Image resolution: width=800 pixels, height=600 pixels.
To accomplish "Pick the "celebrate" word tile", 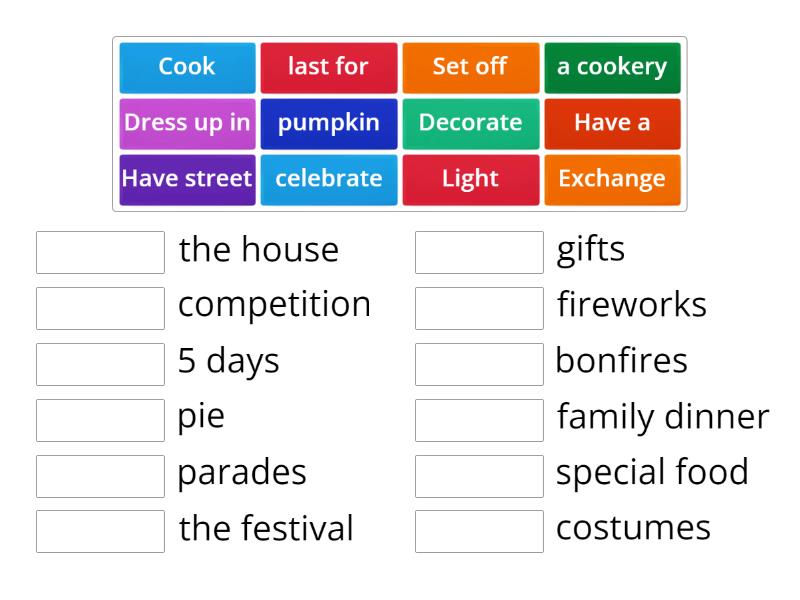I will point(328,179).
